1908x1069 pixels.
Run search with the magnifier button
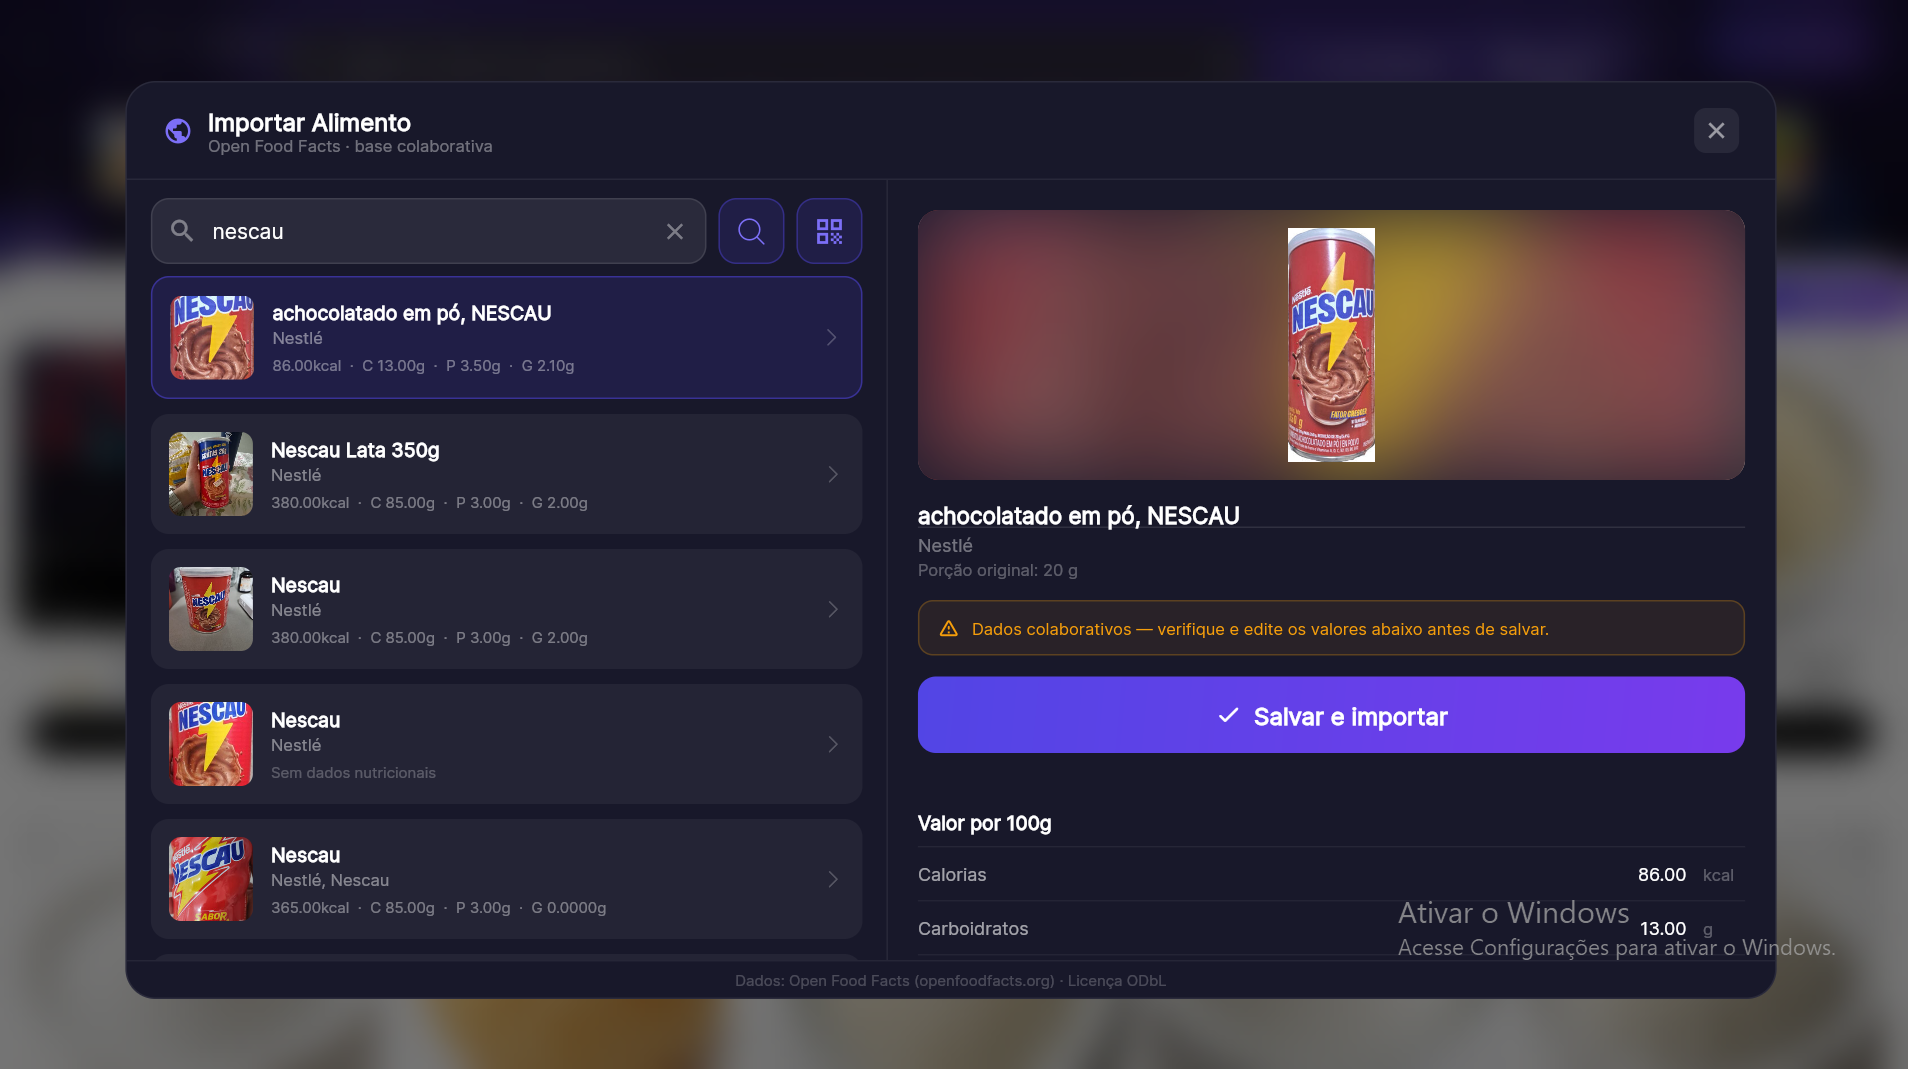[751, 231]
